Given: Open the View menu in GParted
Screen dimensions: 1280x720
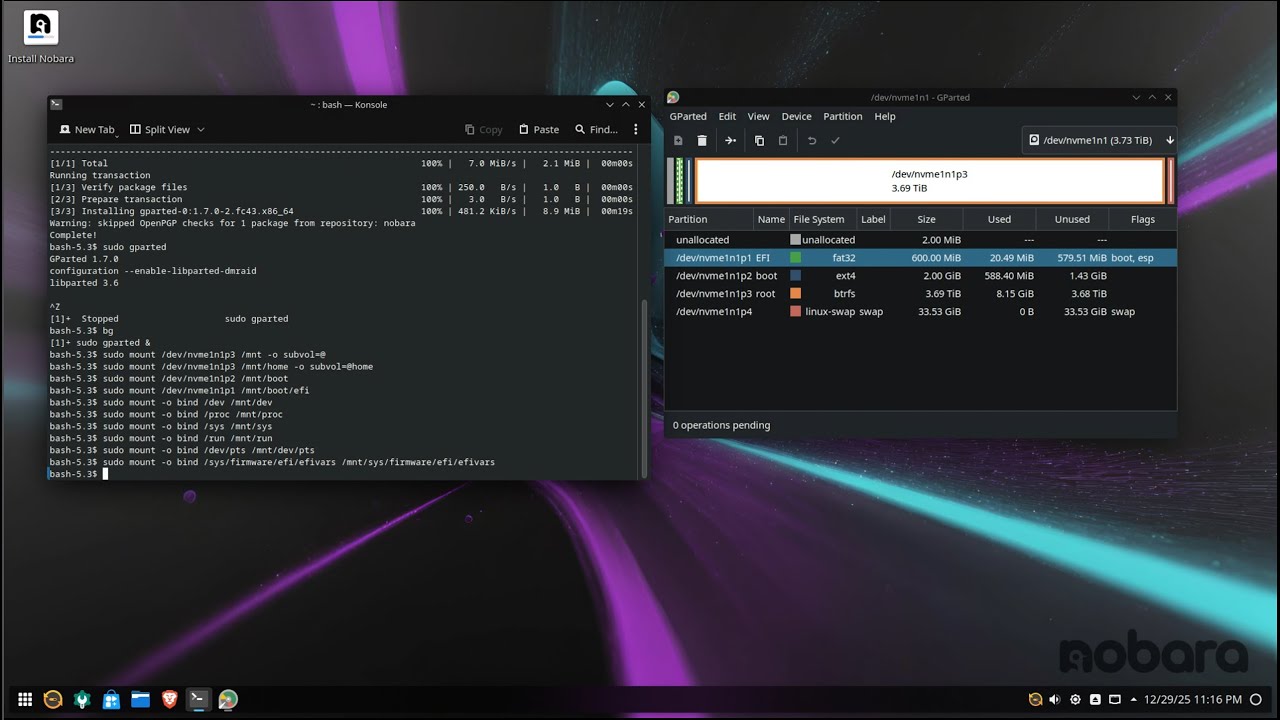Looking at the screenshot, I should coord(759,117).
